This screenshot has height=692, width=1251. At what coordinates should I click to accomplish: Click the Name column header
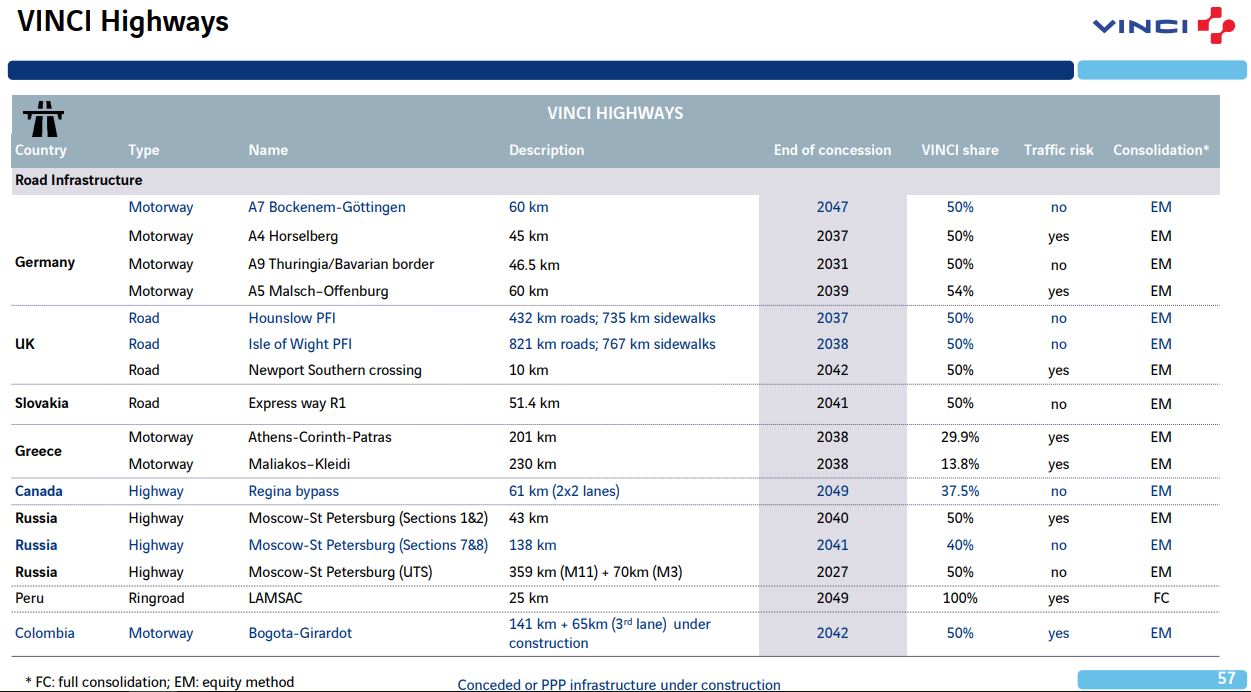pos(268,150)
